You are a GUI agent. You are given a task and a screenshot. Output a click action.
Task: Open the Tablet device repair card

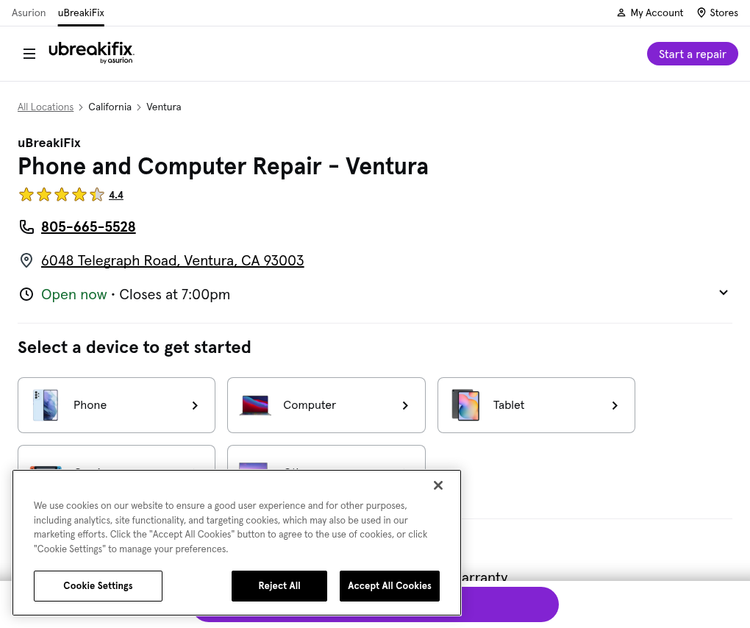(536, 405)
